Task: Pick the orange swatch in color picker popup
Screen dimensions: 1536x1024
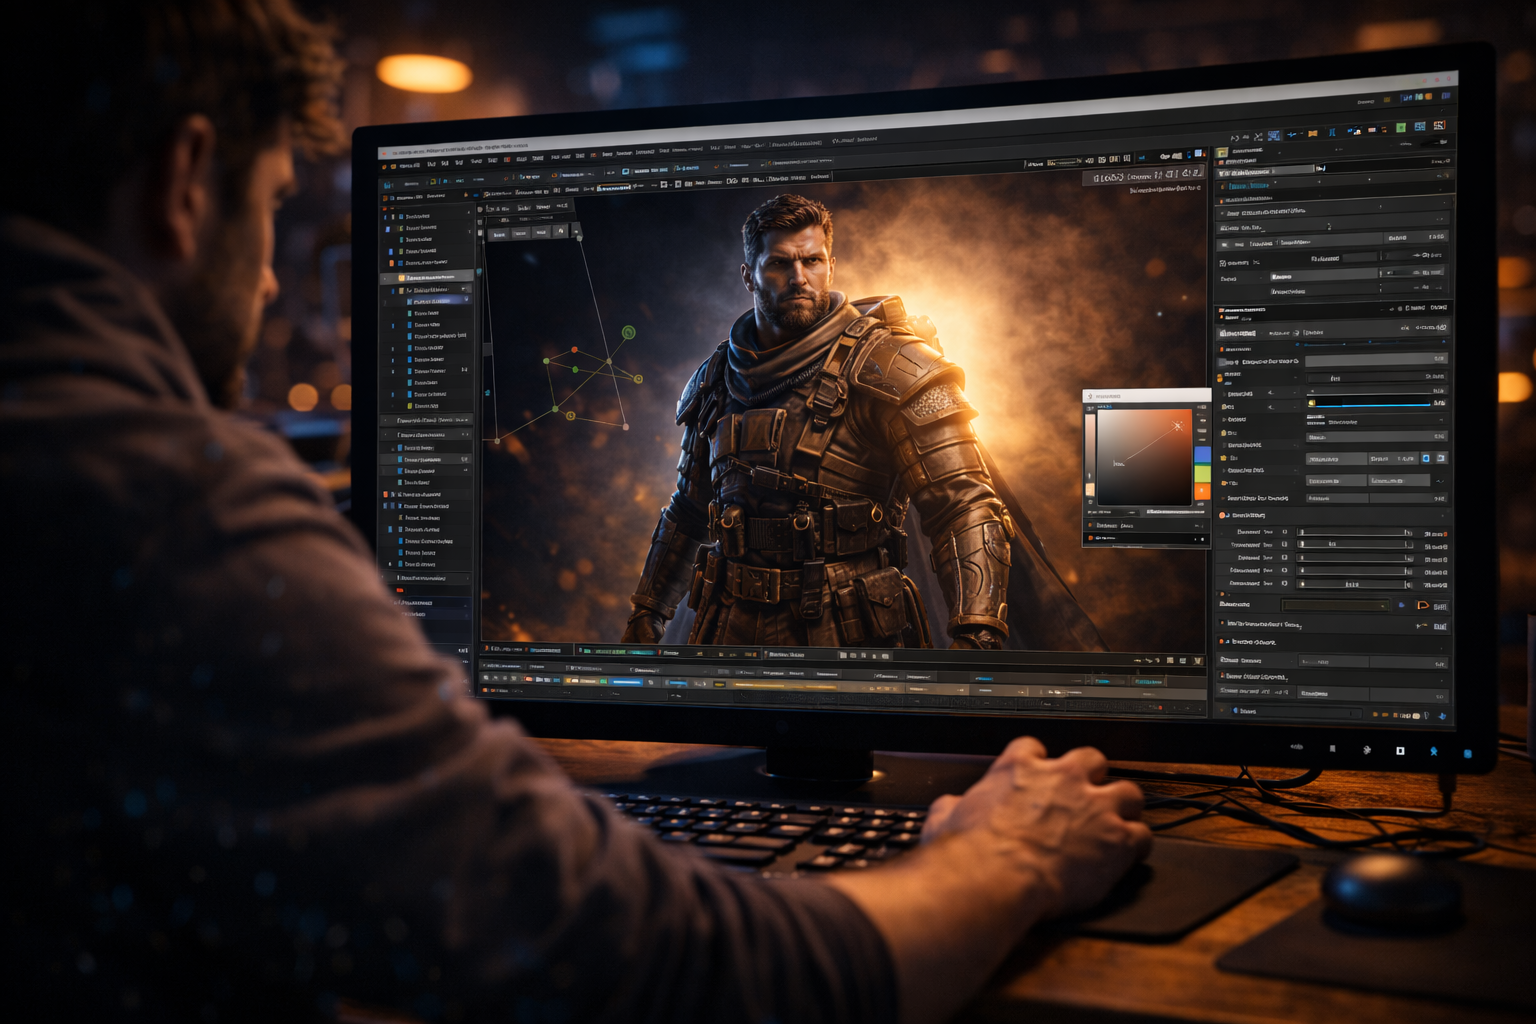Action: click(1202, 491)
